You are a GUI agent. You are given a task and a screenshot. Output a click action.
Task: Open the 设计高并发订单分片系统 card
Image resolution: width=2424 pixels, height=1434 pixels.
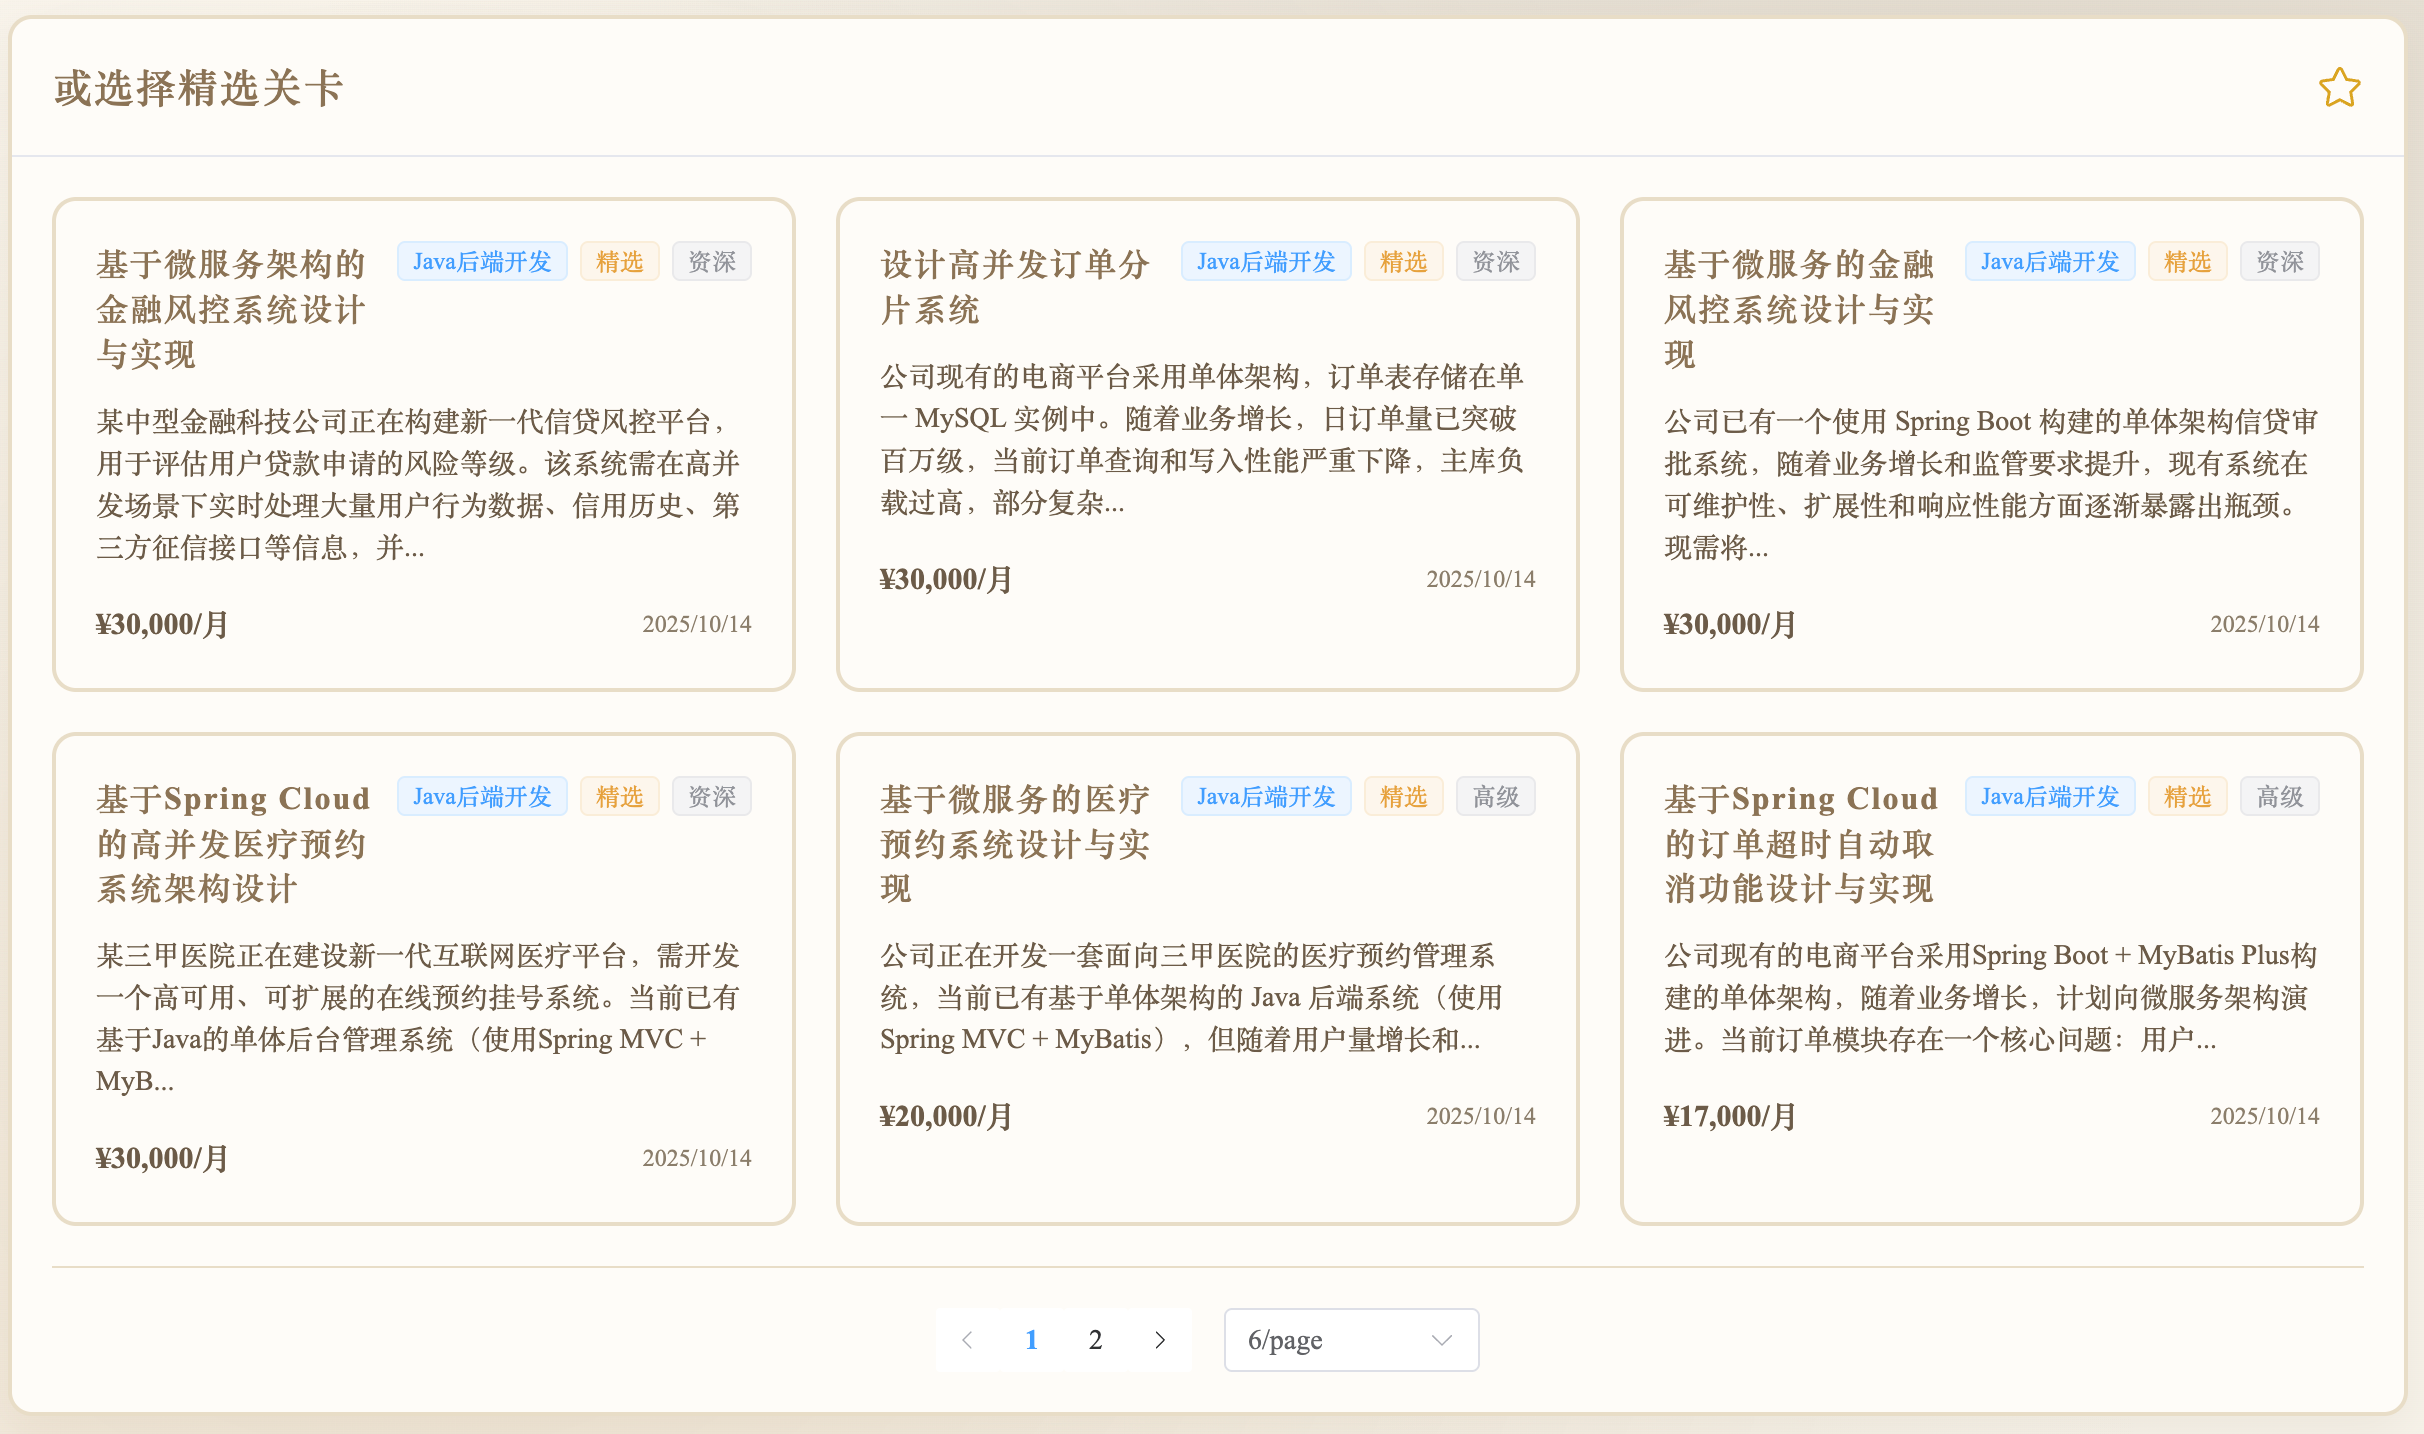click(x=1014, y=288)
